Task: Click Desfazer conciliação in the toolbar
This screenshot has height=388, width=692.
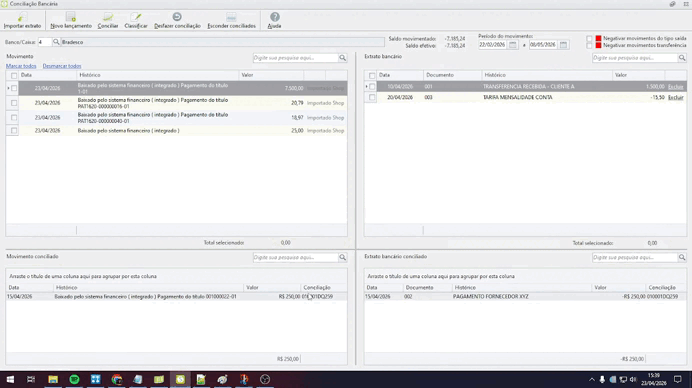Action: (x=177, y=20)
